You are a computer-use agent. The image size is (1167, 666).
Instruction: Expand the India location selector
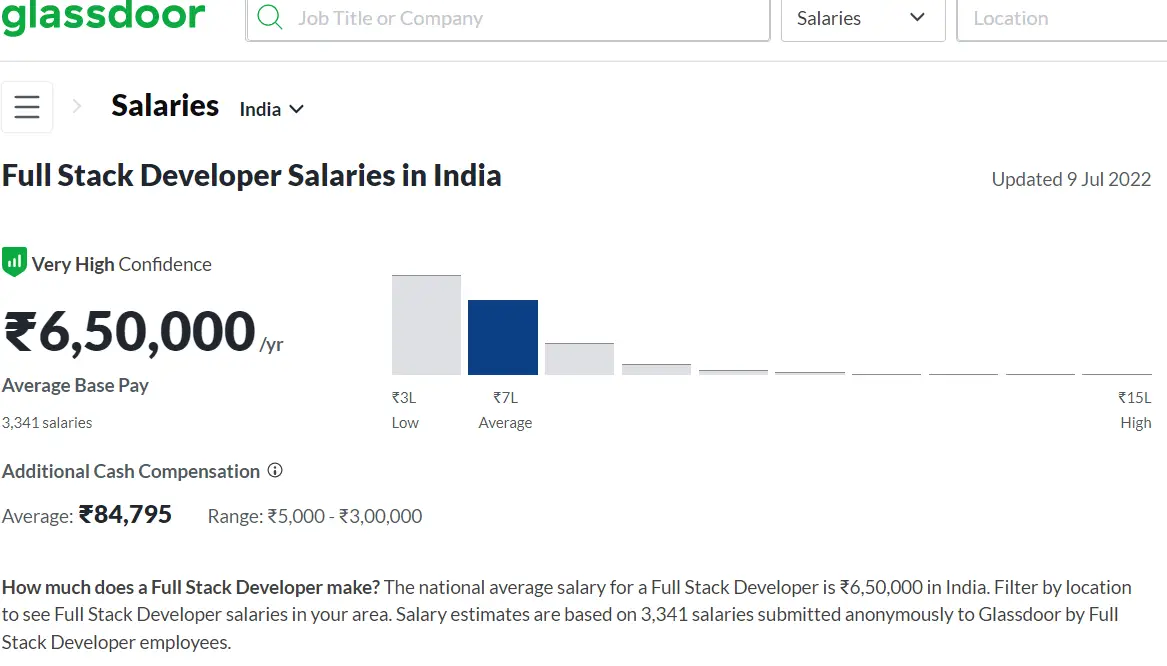pyautogui.click(x=270, y=109)
